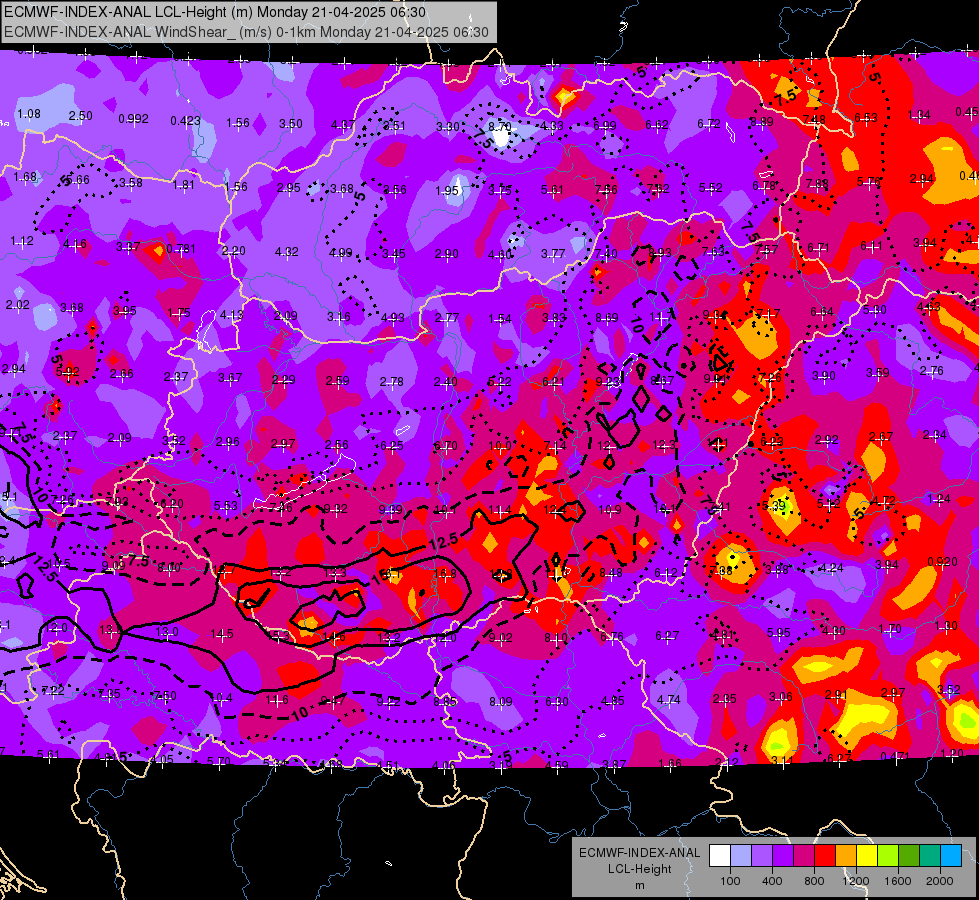Click the white swatch in the LCL-Height legend
The height and width of the screenshot is (900, 979).
(720, 856)
